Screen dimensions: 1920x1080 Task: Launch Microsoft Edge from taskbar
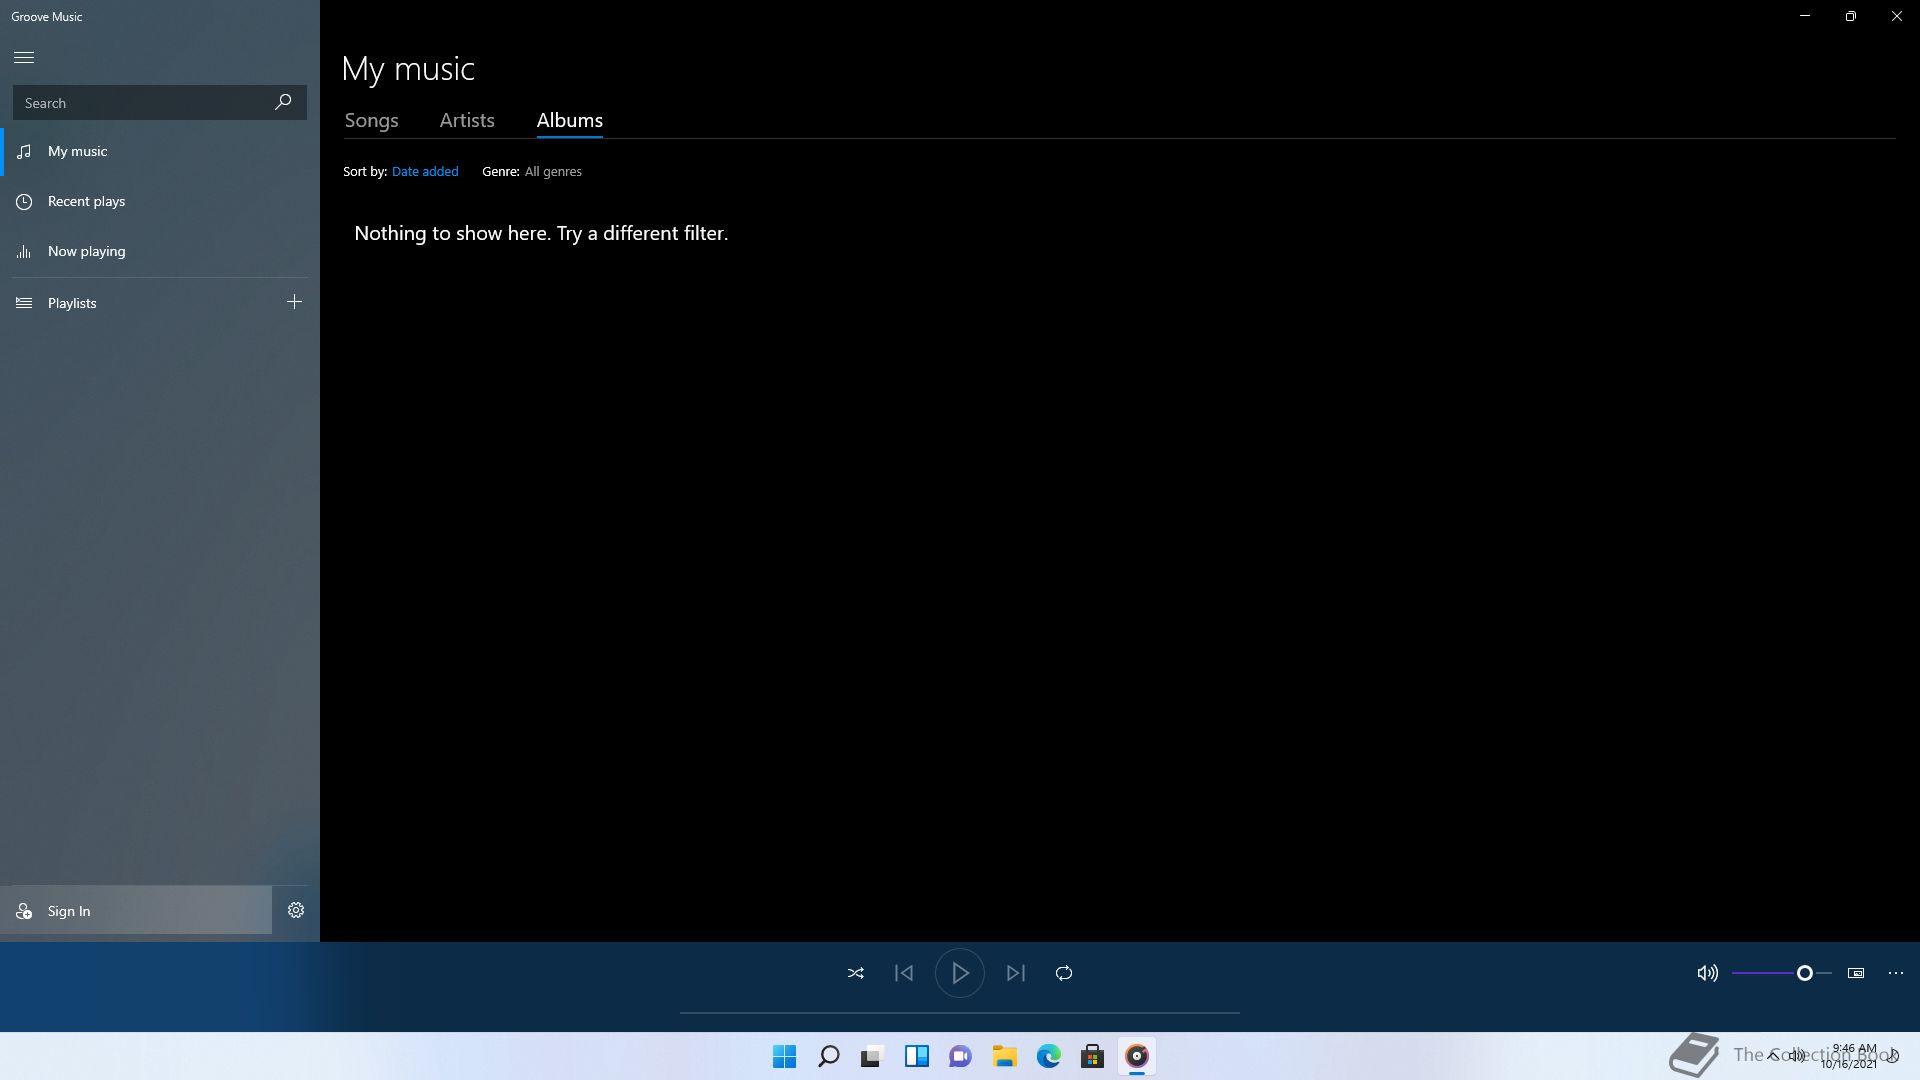[1048, 1056]
